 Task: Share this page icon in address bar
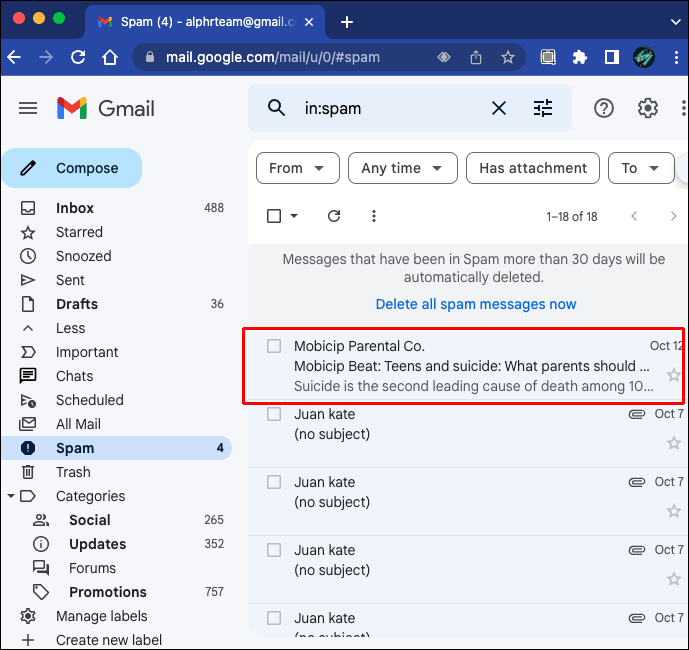coord(476,57)
